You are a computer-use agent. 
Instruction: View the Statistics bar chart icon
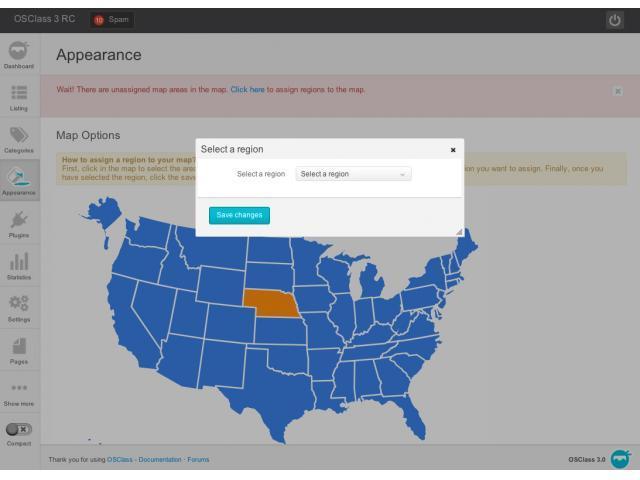tap(19, 262)
